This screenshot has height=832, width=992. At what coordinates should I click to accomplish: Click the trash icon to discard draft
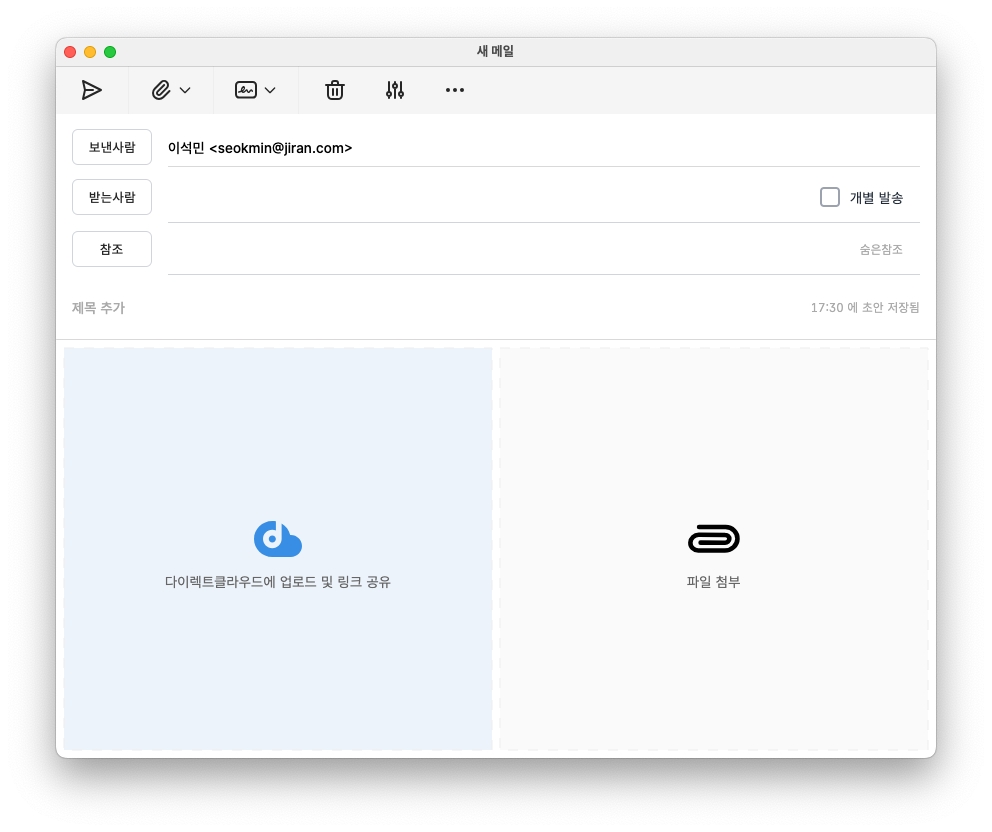pyautogui.click(x=335, y=90)
